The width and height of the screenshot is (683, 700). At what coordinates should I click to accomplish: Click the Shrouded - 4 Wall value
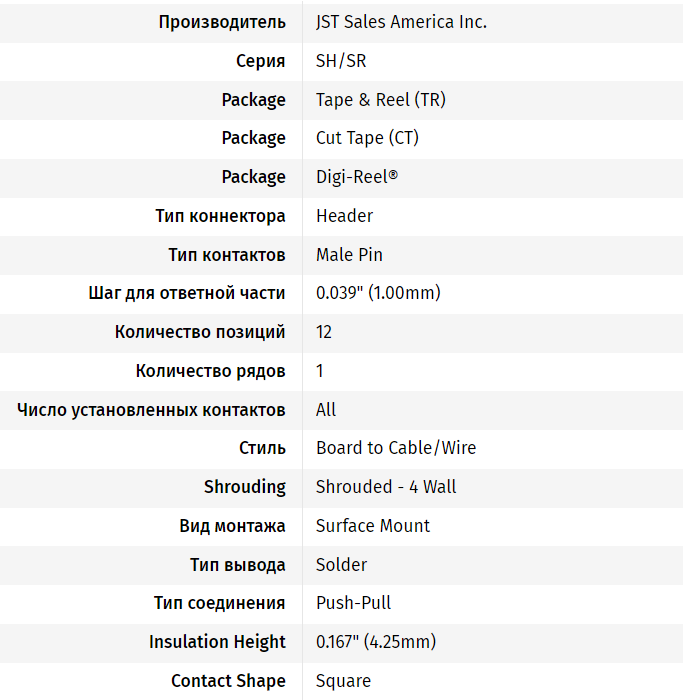(386, 487)
